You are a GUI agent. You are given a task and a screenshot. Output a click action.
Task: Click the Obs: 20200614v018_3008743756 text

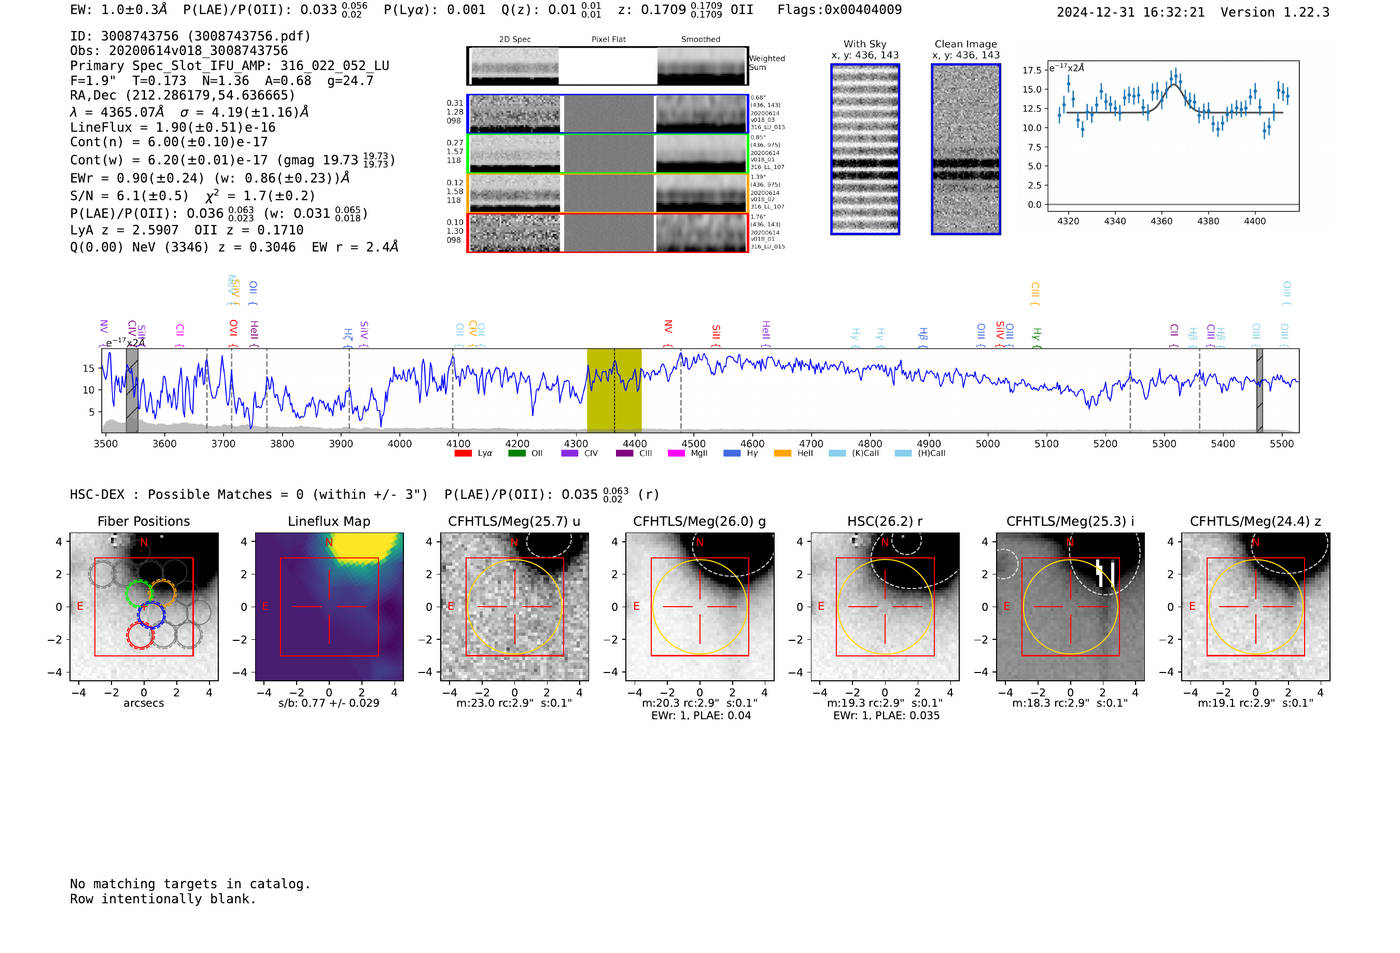[x=179, y=51]
